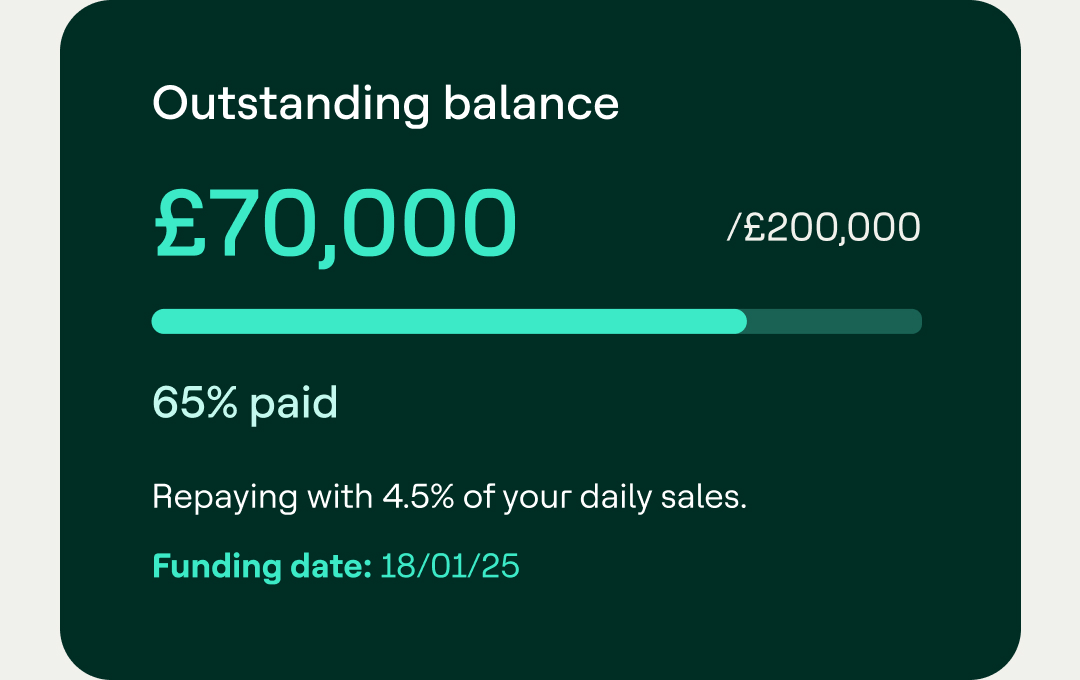Select the "65% paid" status text

(x=245, y=403)
